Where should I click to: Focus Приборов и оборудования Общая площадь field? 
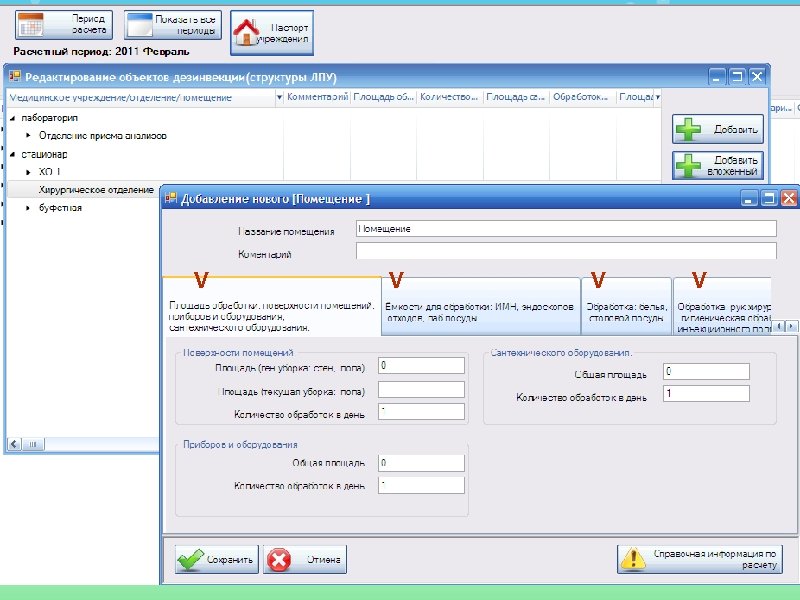[x=421, y=463]
